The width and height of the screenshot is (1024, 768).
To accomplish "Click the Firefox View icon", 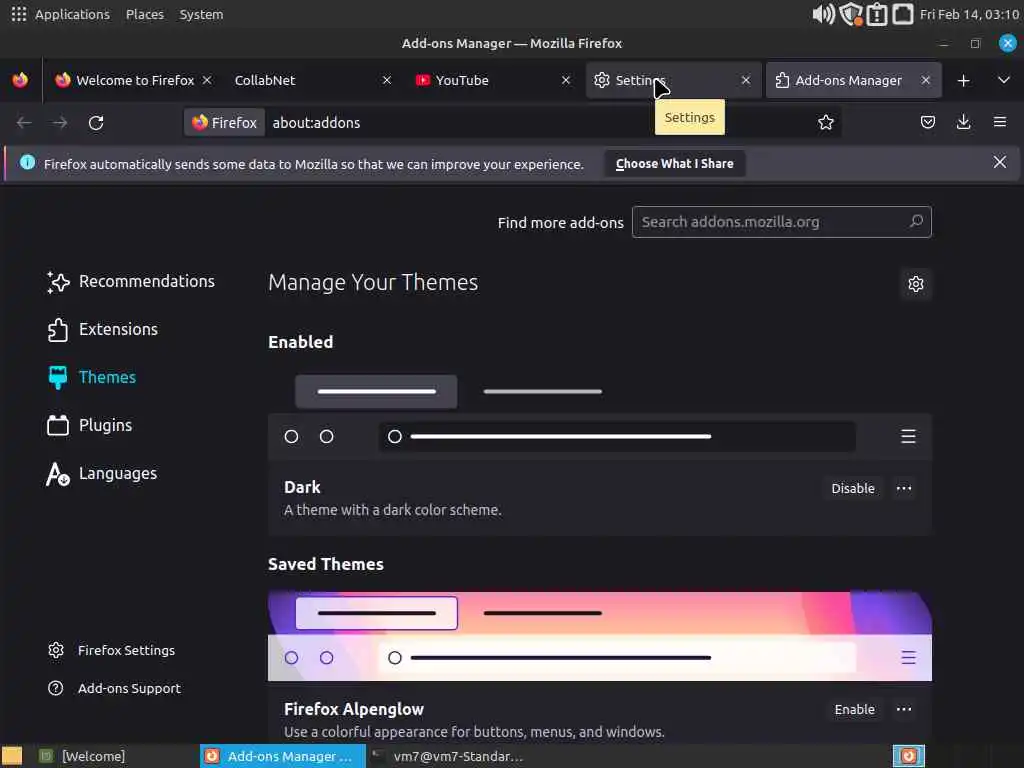I will click(x=20, y=80).
